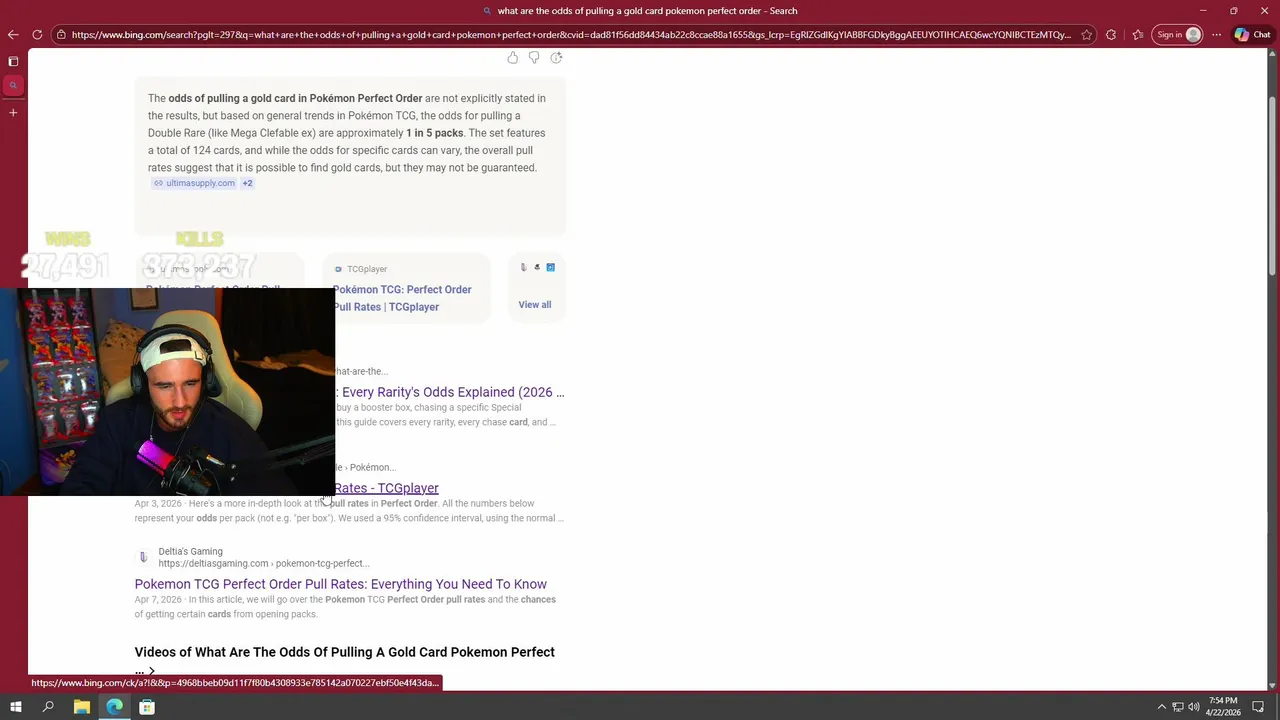Open Copilot Chat button

[x=1254, y=35]
